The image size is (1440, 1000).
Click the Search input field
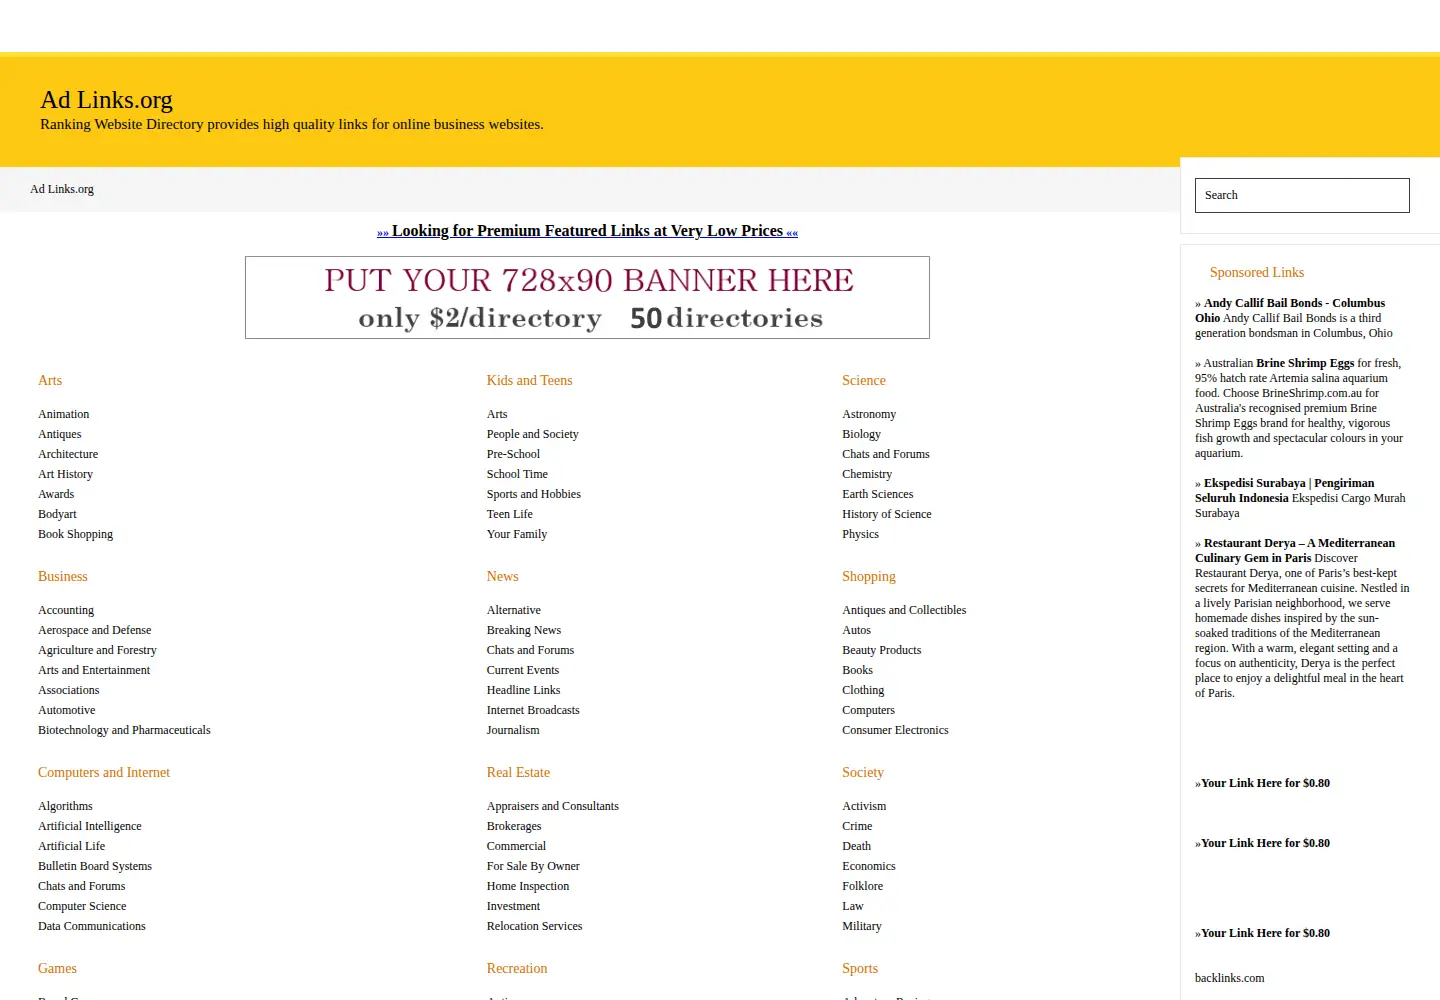[x=1302, y=195]
